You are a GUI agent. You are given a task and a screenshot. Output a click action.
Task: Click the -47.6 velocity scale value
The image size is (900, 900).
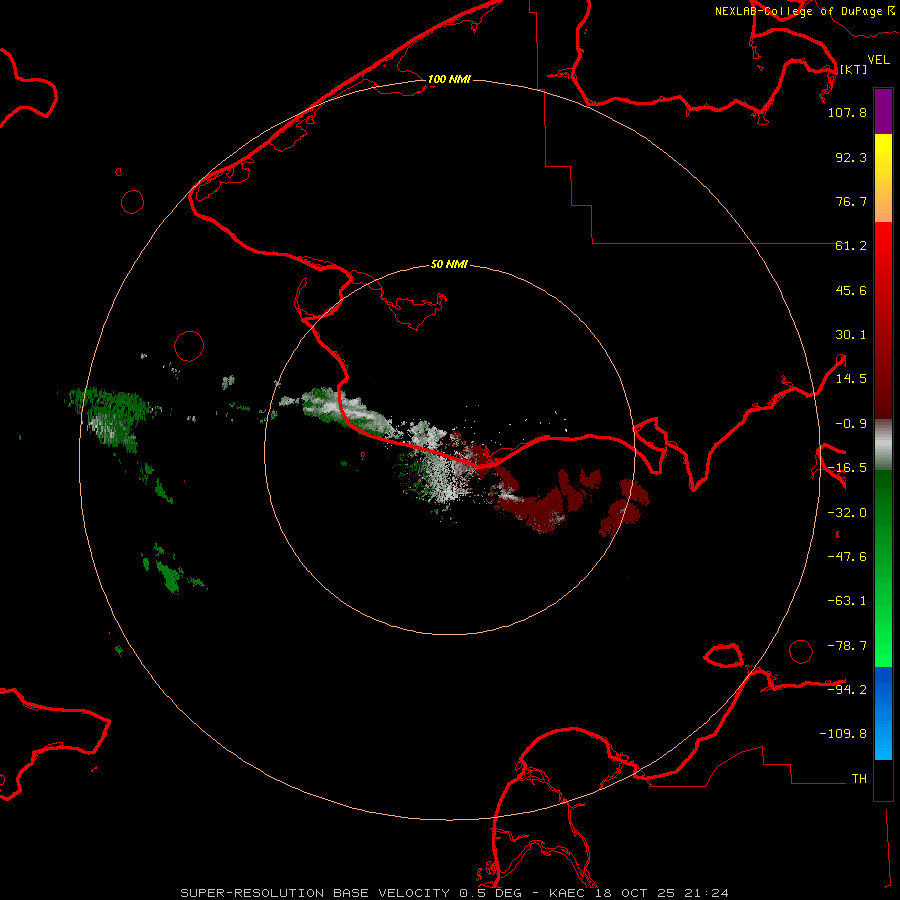coord(847,557)
